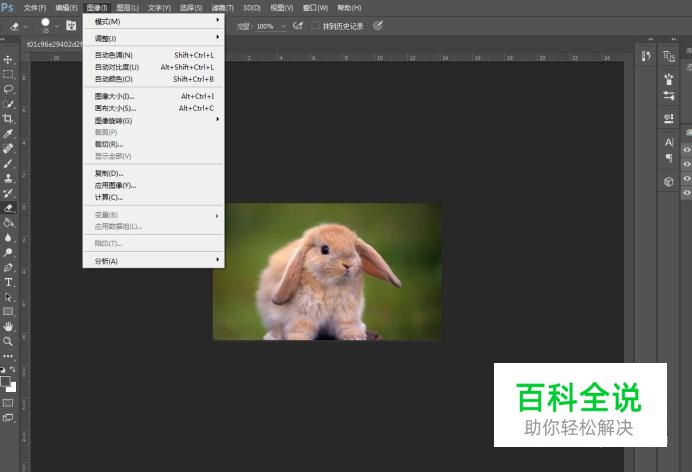Select the Eyedropper tool
The image size is (692, 472).
(8, 133)
